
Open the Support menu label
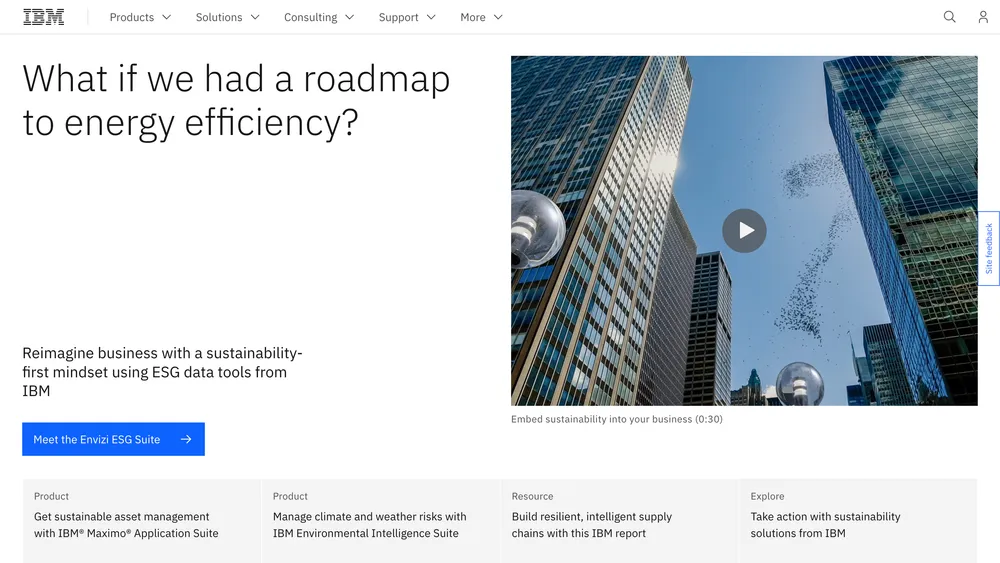point(399,17)
